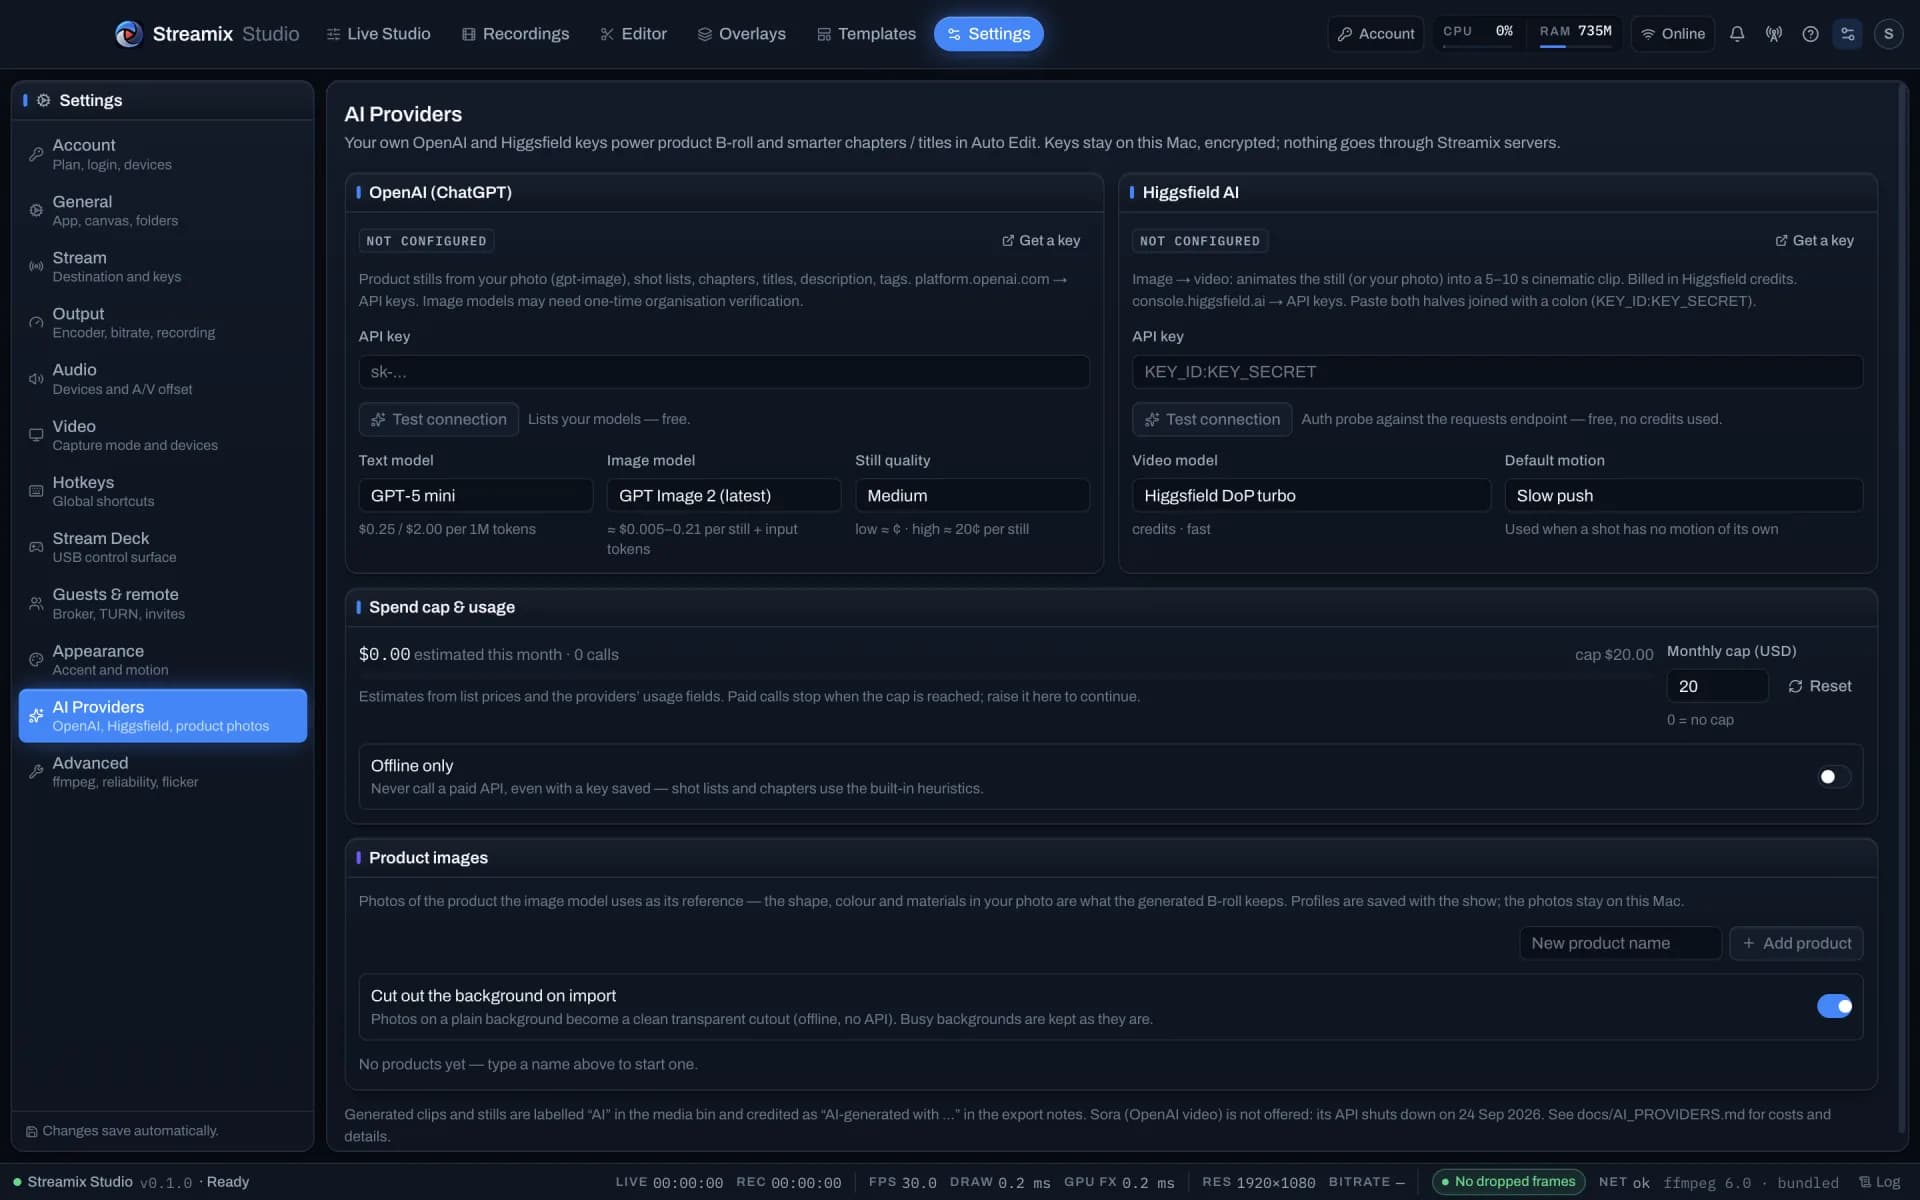The height and width of the screenshot is (1200, 1920).
Task: Open Hotkeys settings in sidebar
Action: click(x=163, y=491)
